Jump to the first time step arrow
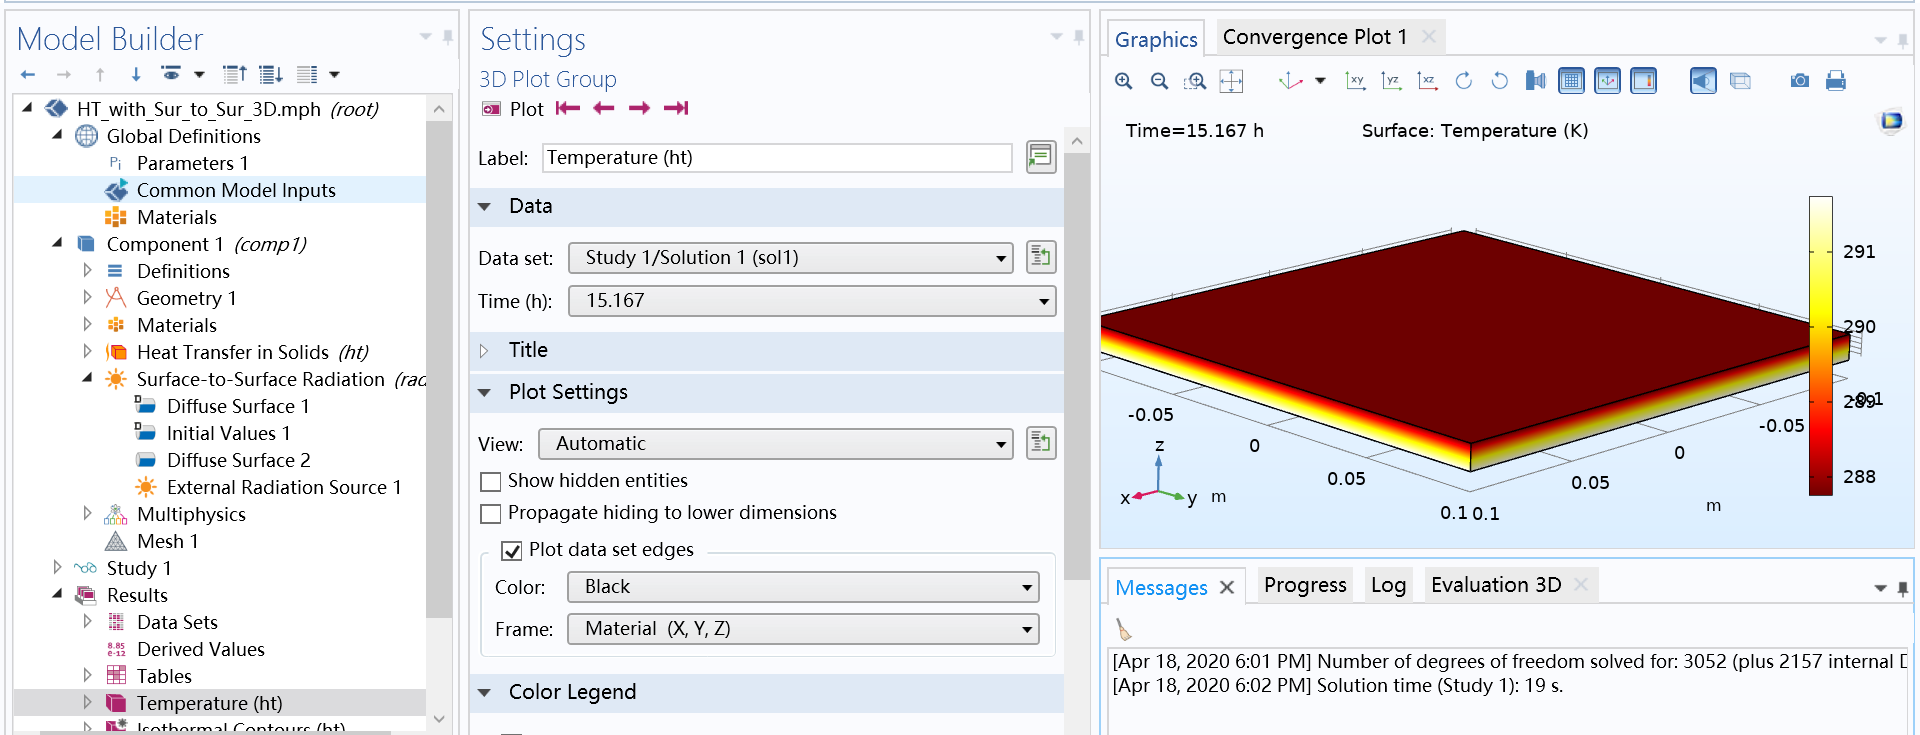This screenshot has width=1920, height=735. coord(568,108)
